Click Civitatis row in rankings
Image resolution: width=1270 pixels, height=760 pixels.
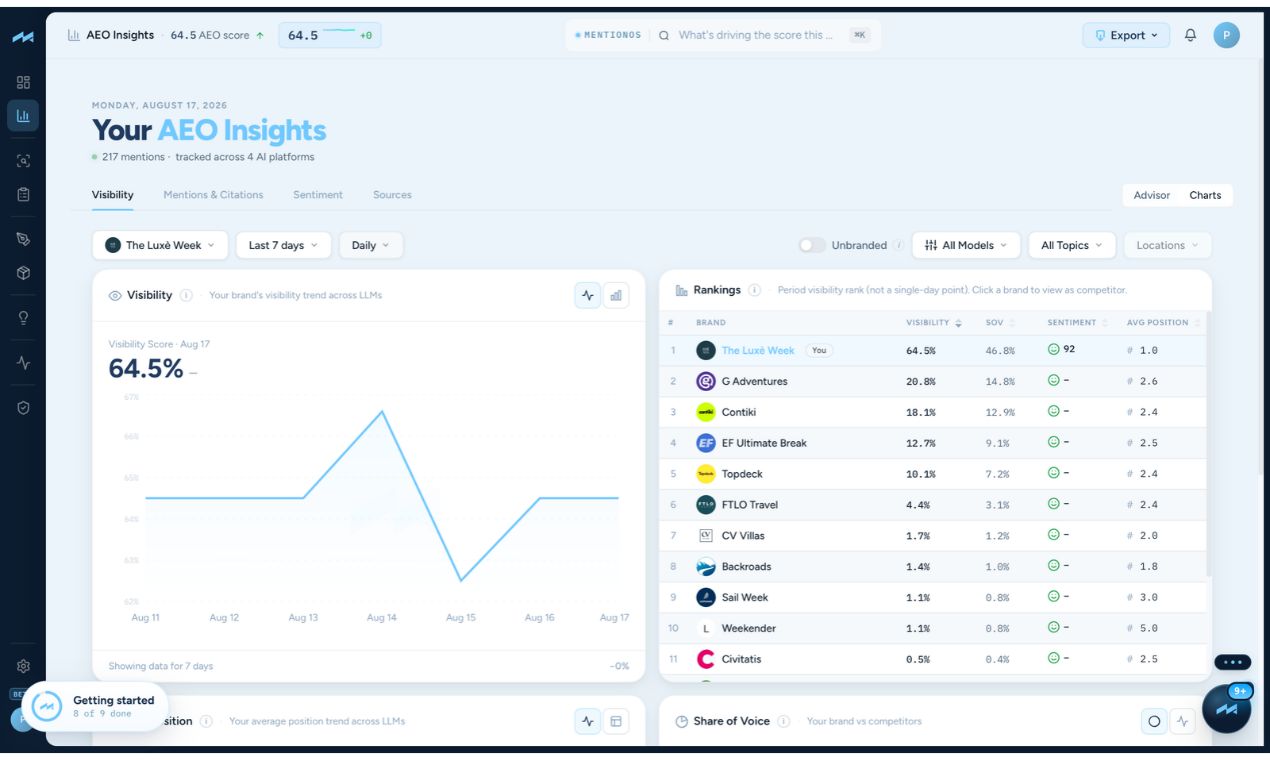click(933, 659)
